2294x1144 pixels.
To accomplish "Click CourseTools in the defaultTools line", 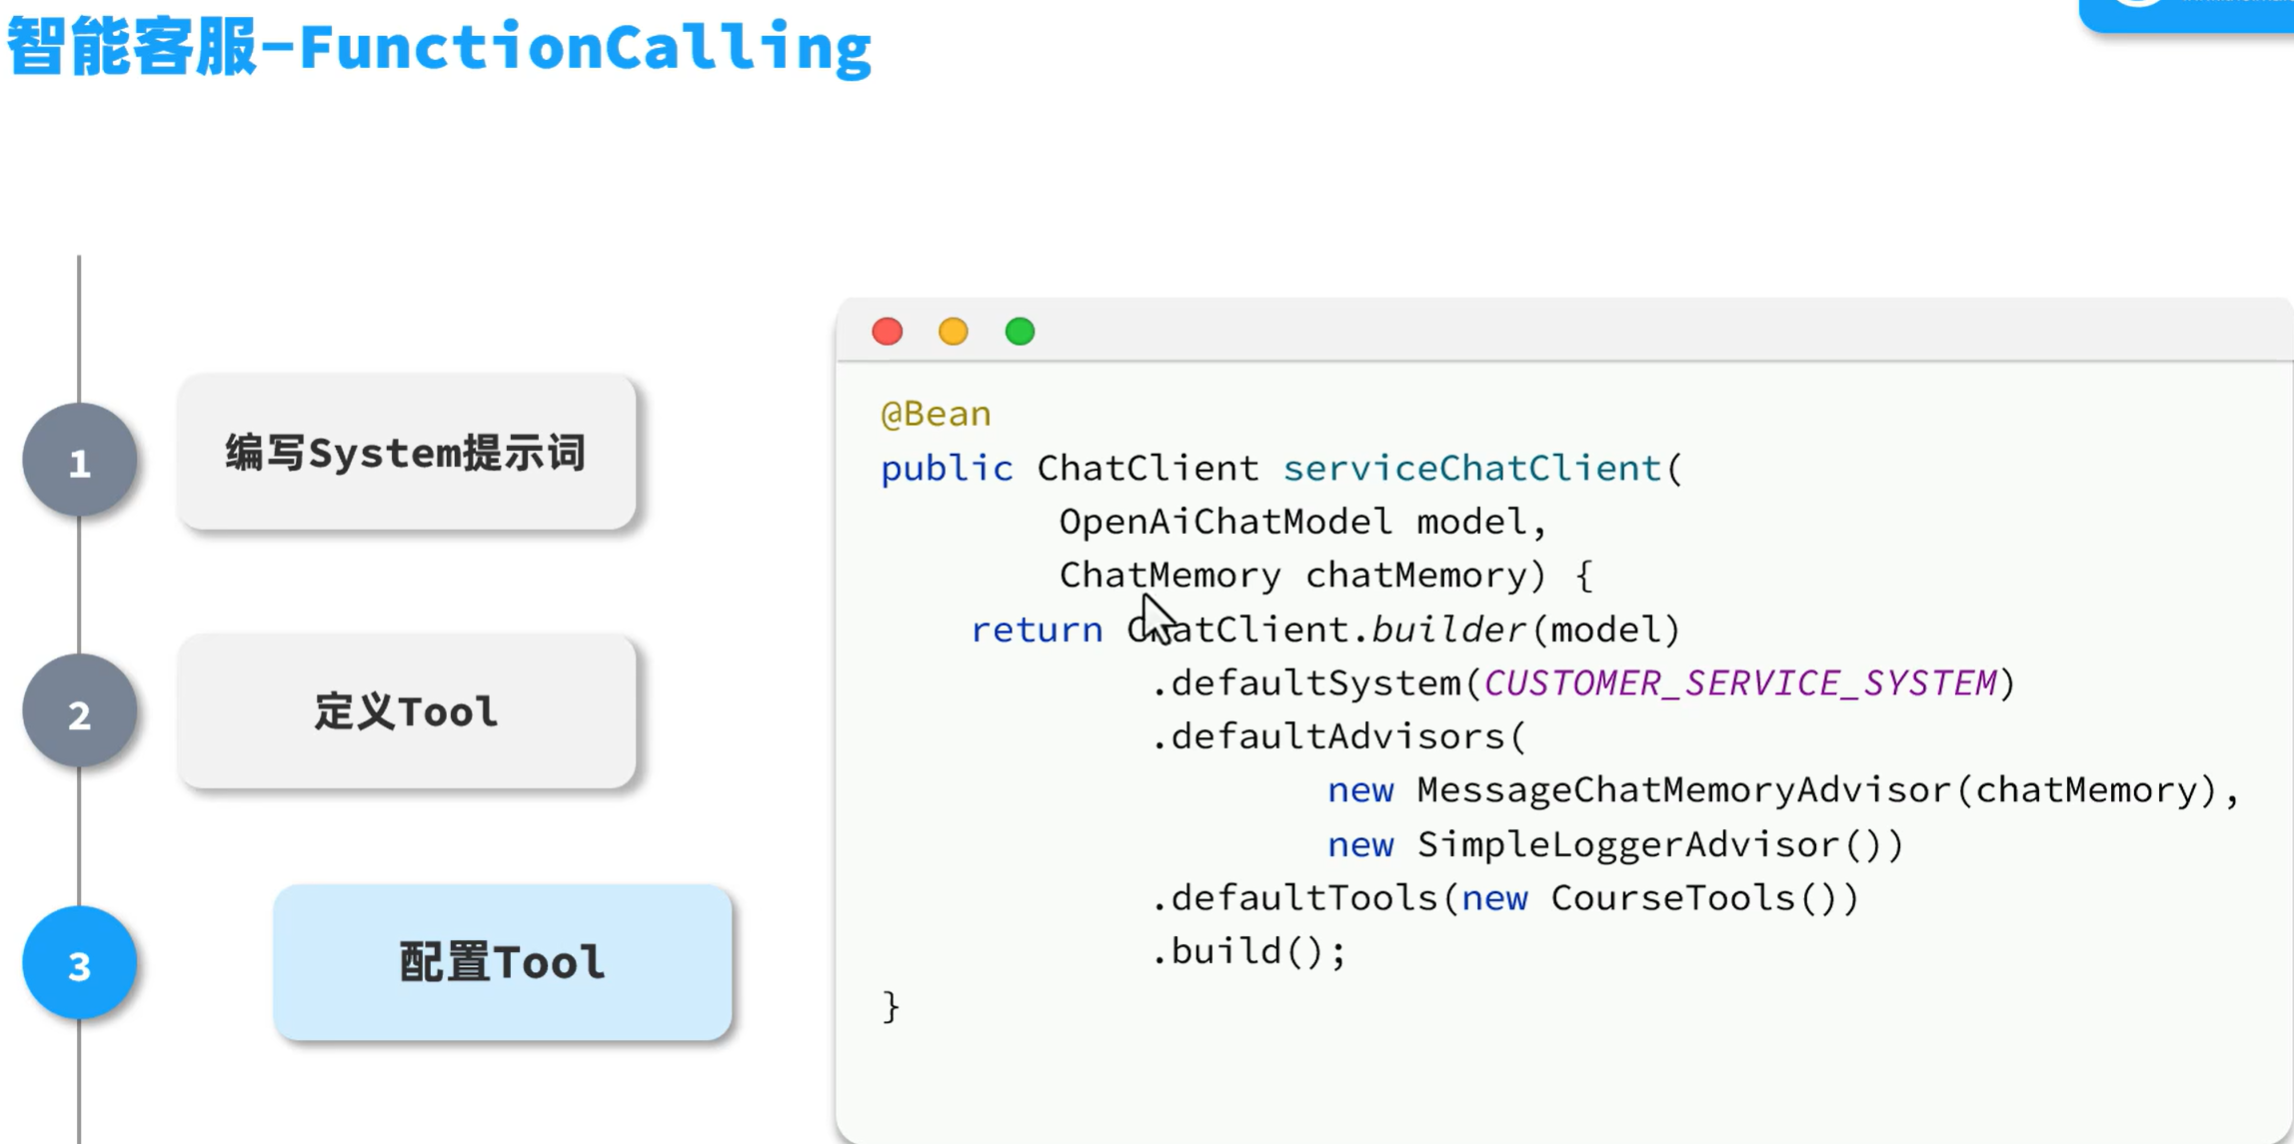I will pos(1673,898).
